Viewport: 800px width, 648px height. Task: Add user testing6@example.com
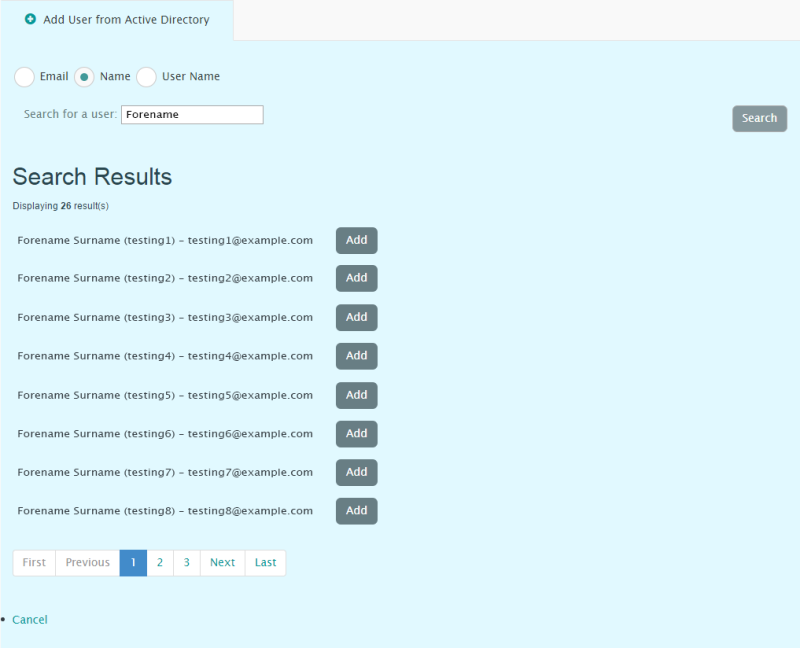click(356, 433)
